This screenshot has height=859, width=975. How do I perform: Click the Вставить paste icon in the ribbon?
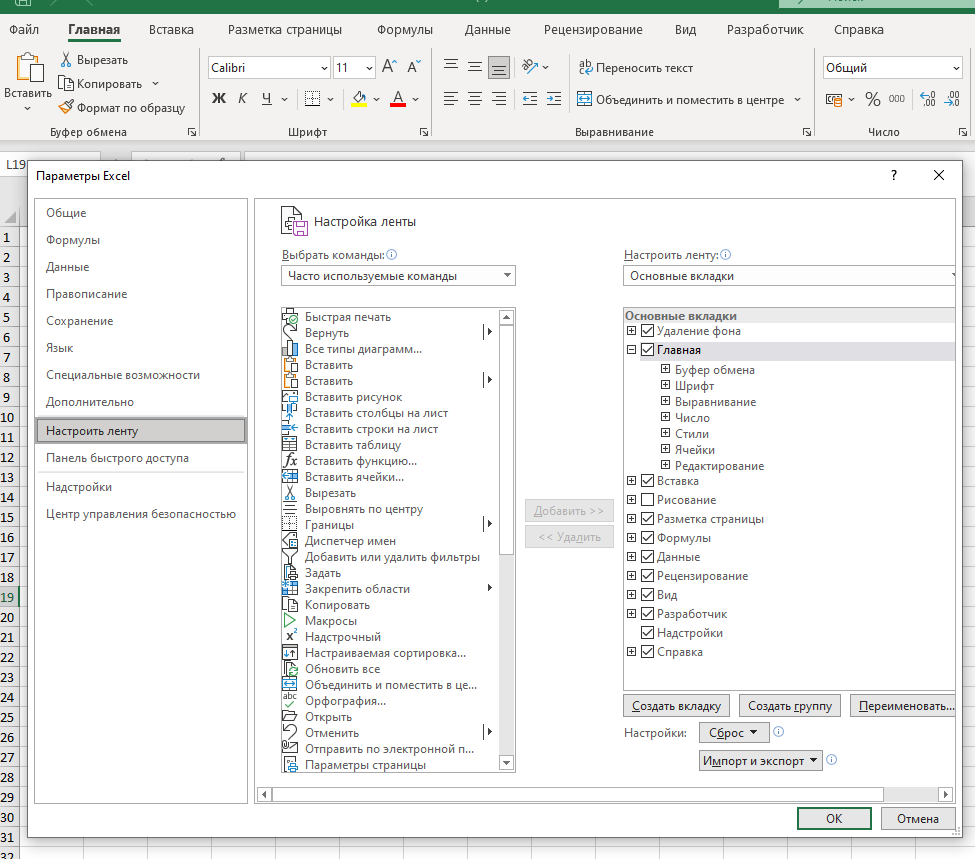pos(29,68)
